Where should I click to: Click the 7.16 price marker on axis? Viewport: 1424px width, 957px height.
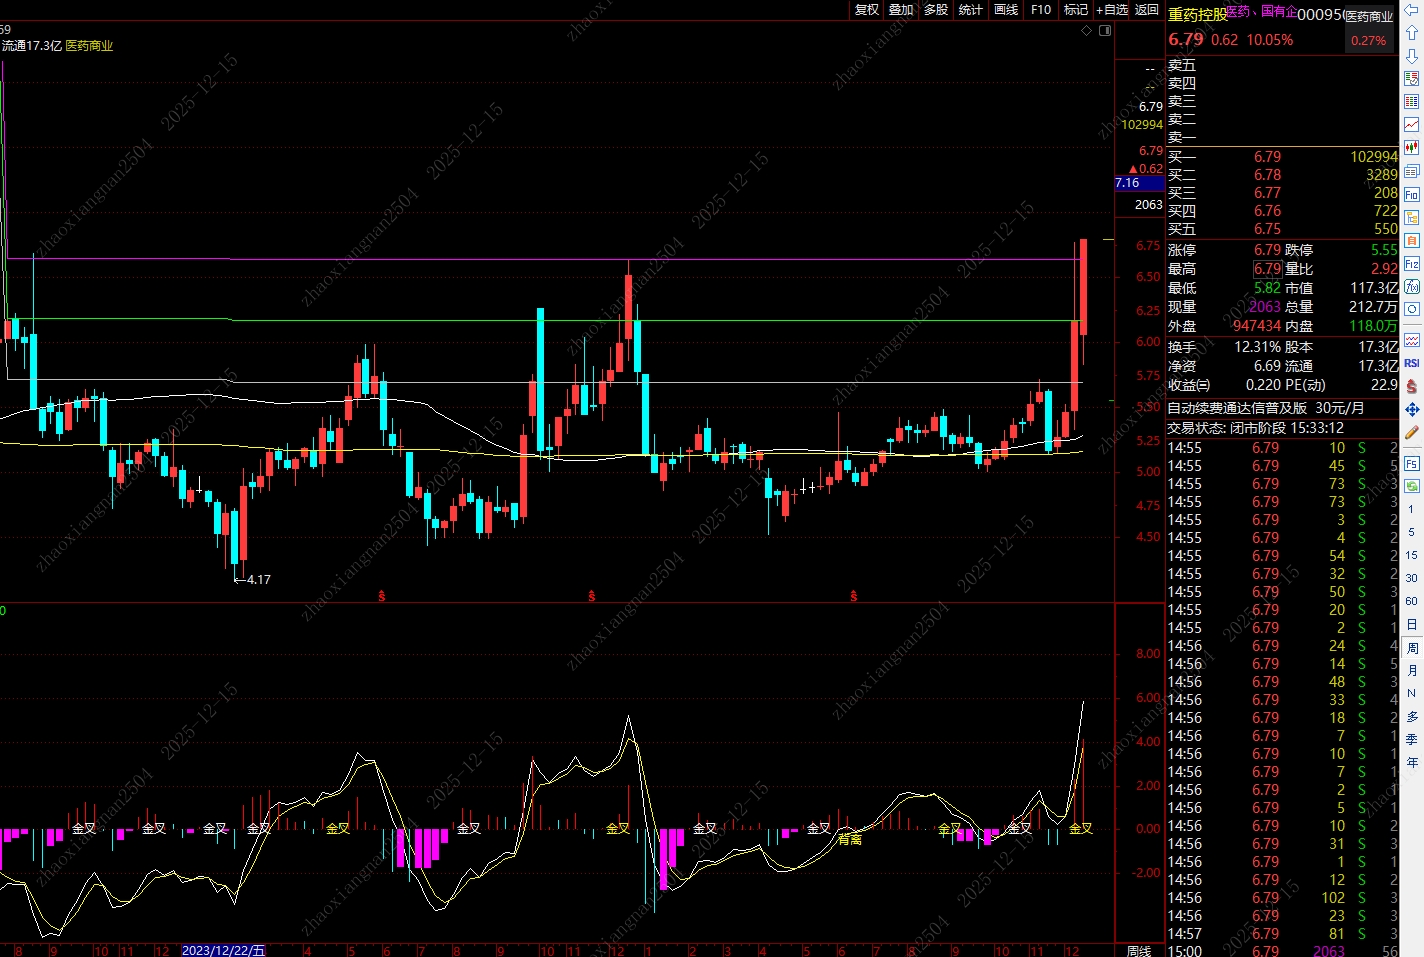click(1140, 183)
